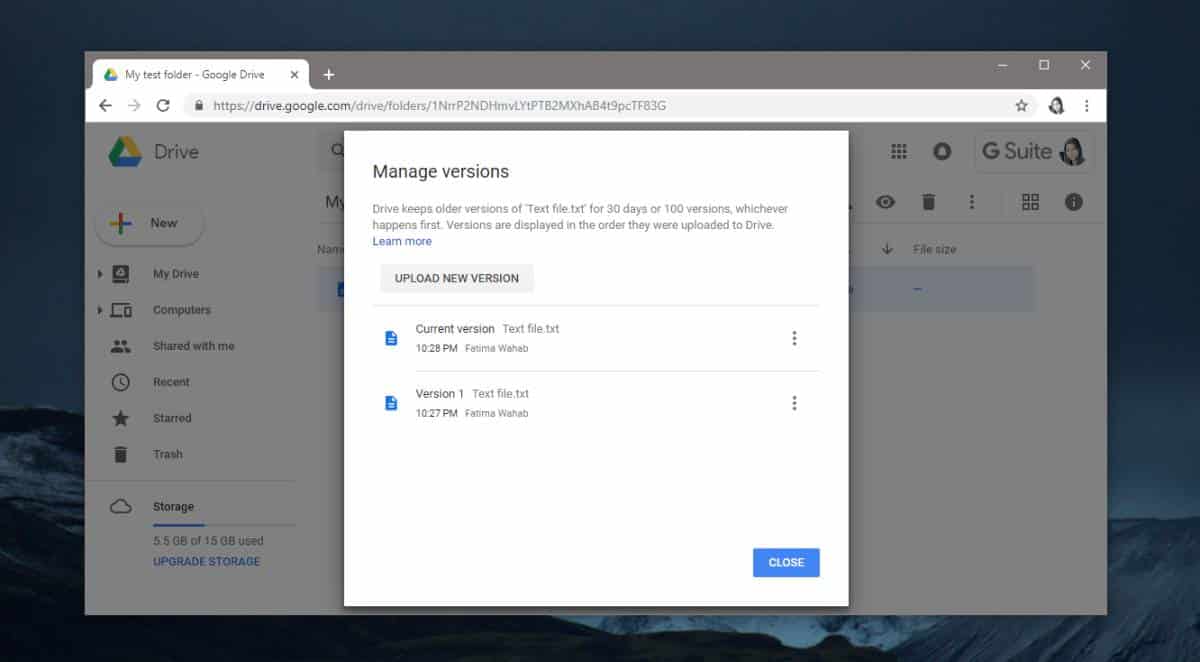Open the details pane info icon
The width and height of the screenshot is (1200, 662).
1073,201
